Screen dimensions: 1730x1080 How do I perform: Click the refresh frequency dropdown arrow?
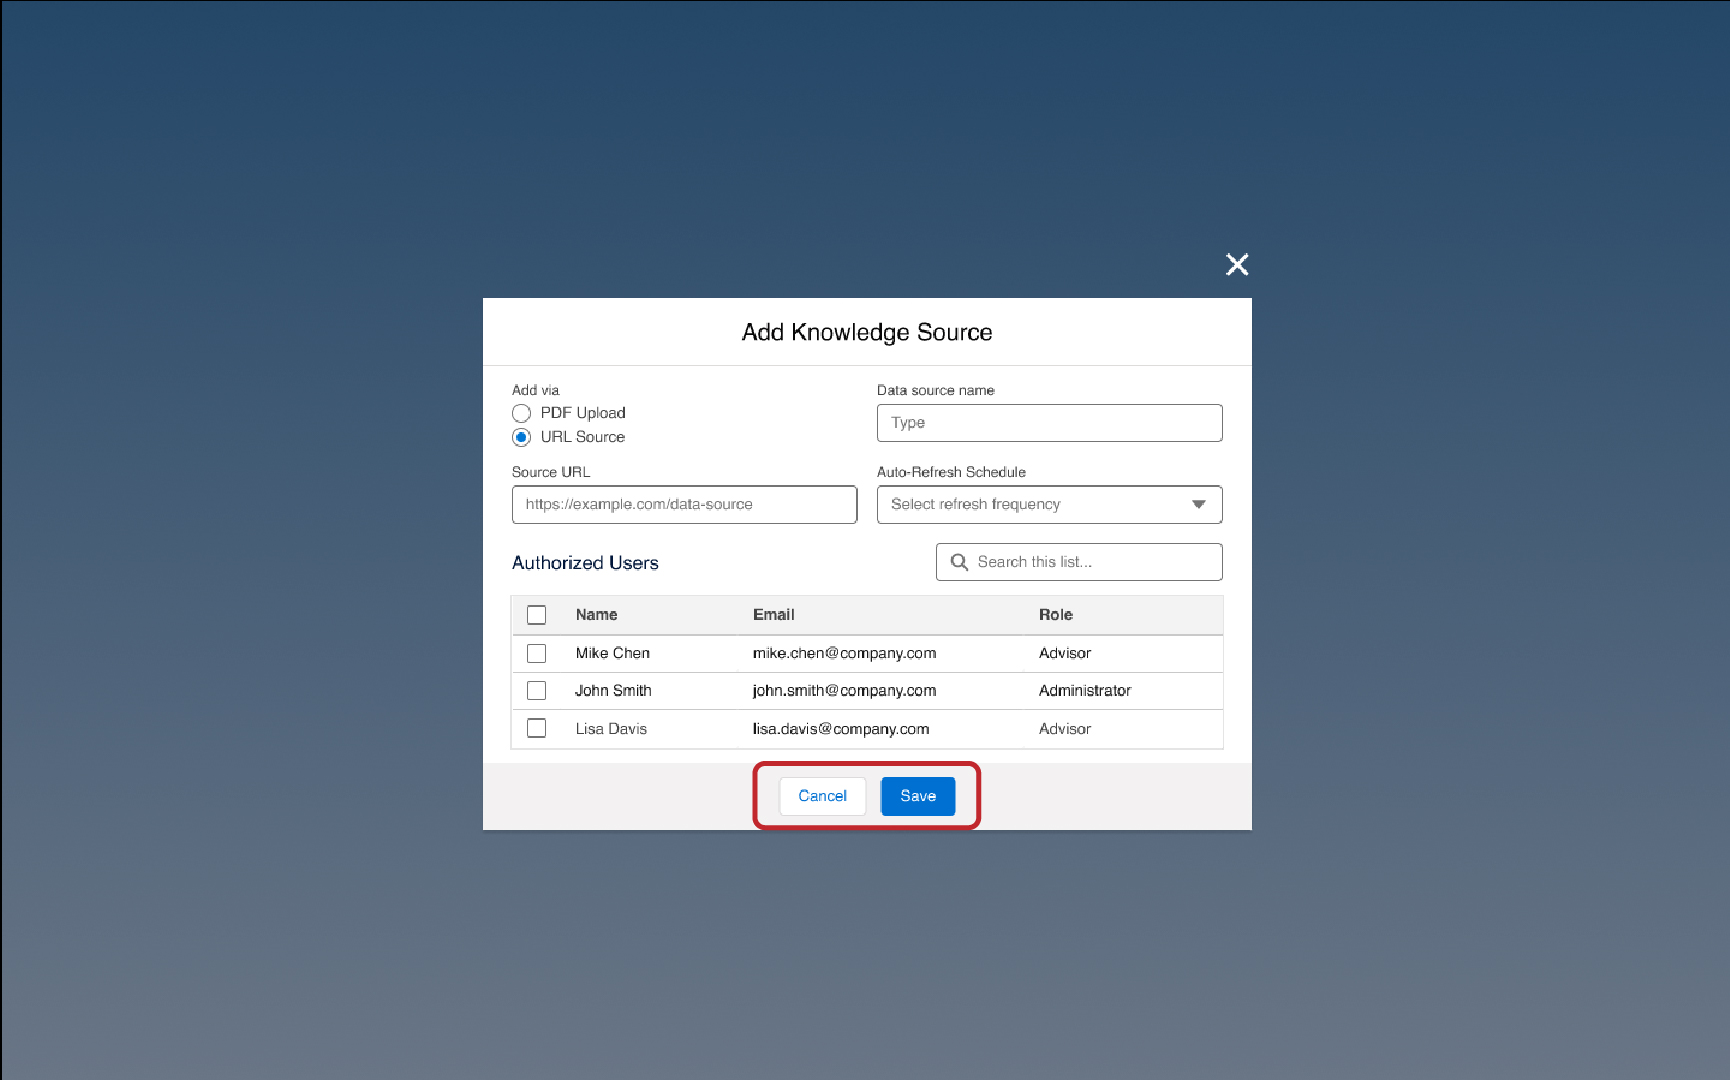1198,505
